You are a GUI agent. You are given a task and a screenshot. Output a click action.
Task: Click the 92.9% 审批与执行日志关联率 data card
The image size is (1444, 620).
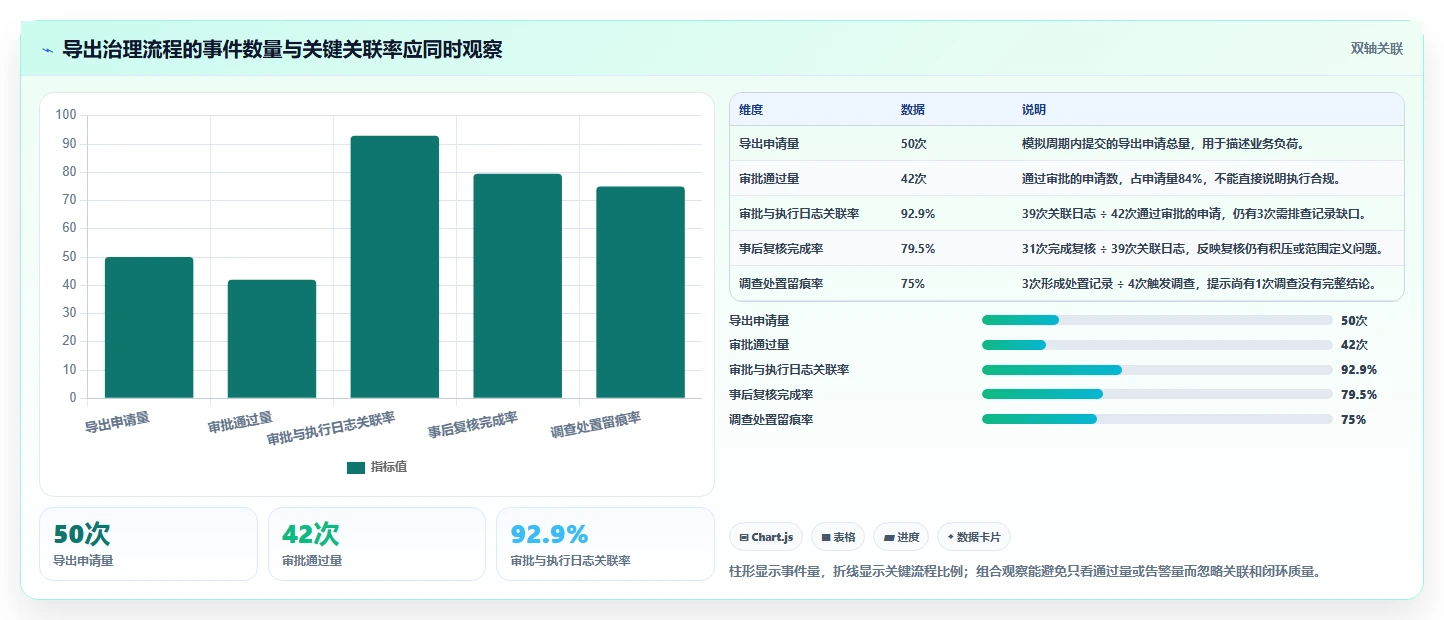605,544
